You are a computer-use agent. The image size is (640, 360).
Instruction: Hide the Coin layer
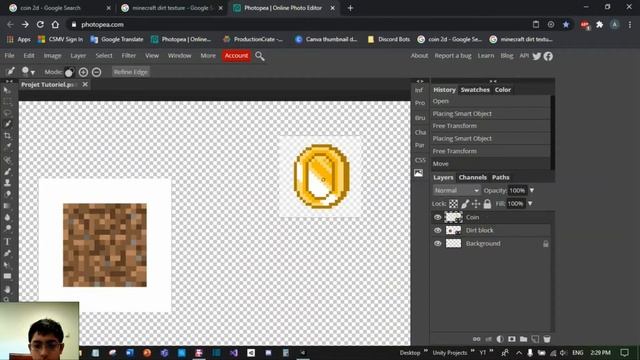pos(438,217)
